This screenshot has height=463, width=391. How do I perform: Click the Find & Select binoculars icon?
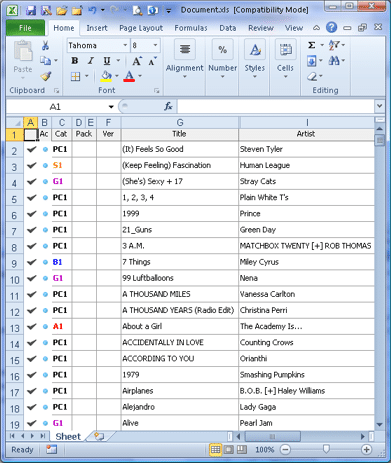334,61
